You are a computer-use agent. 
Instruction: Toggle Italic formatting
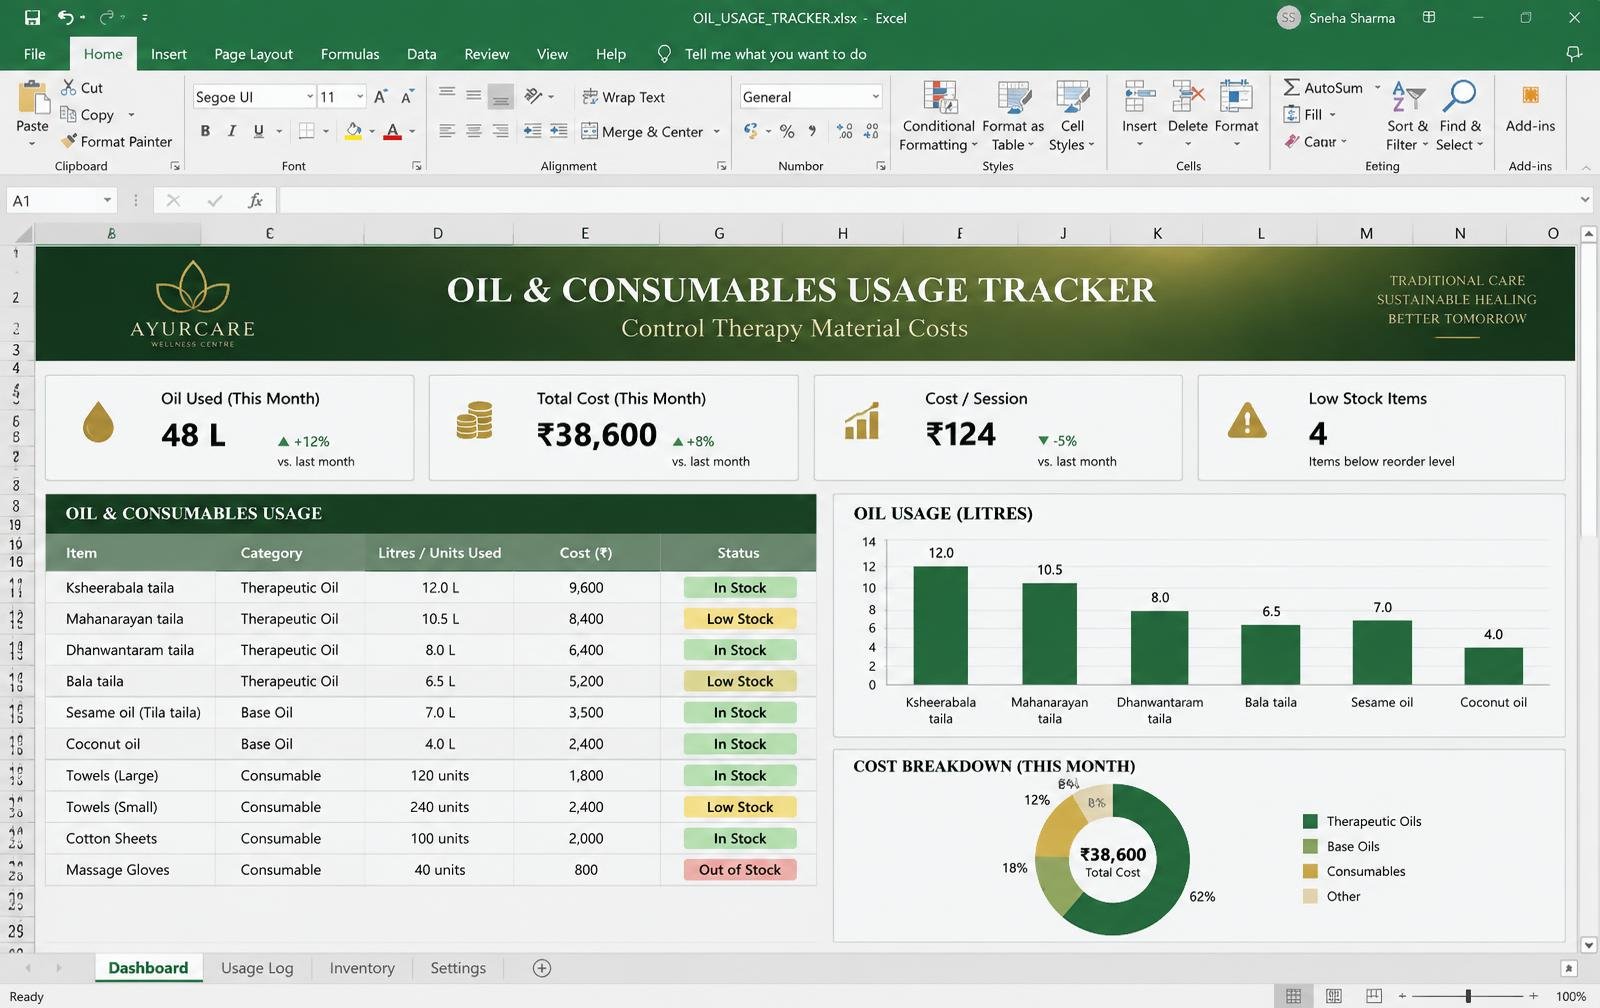pyautogui.click(x=232, y=131)
